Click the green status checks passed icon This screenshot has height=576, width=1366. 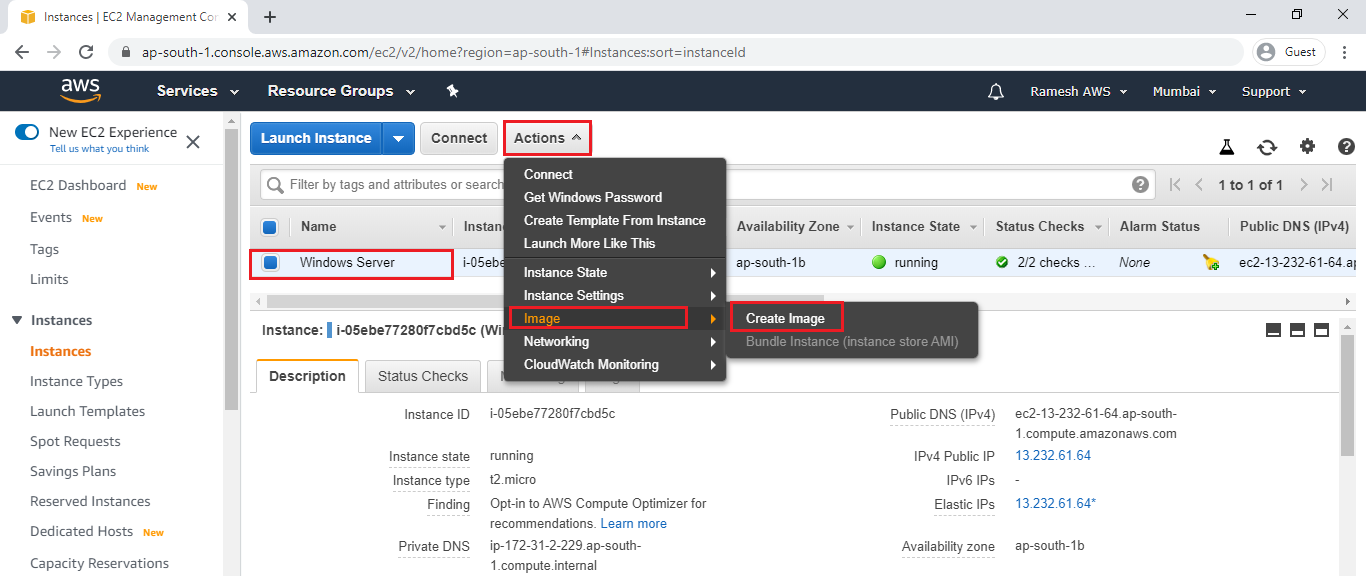tap(1002, 263)
